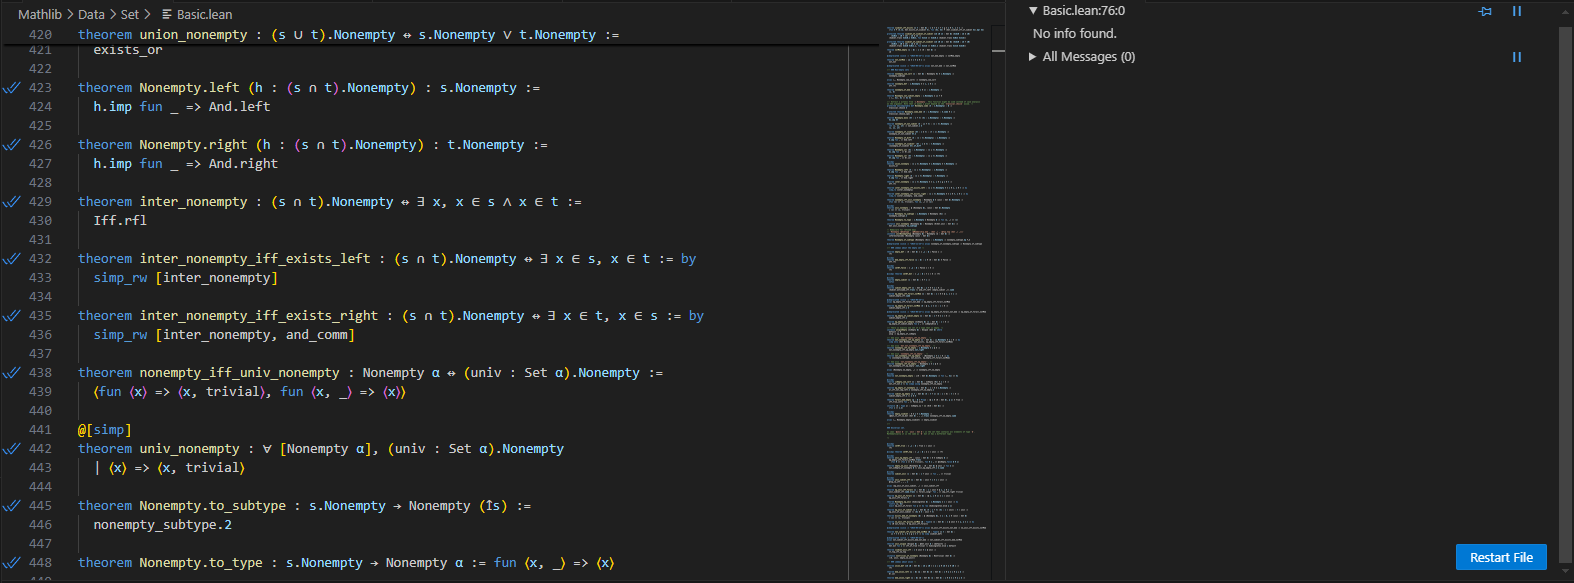Collapse the Basic.lean:76:0 section

tap(1033, 11)
